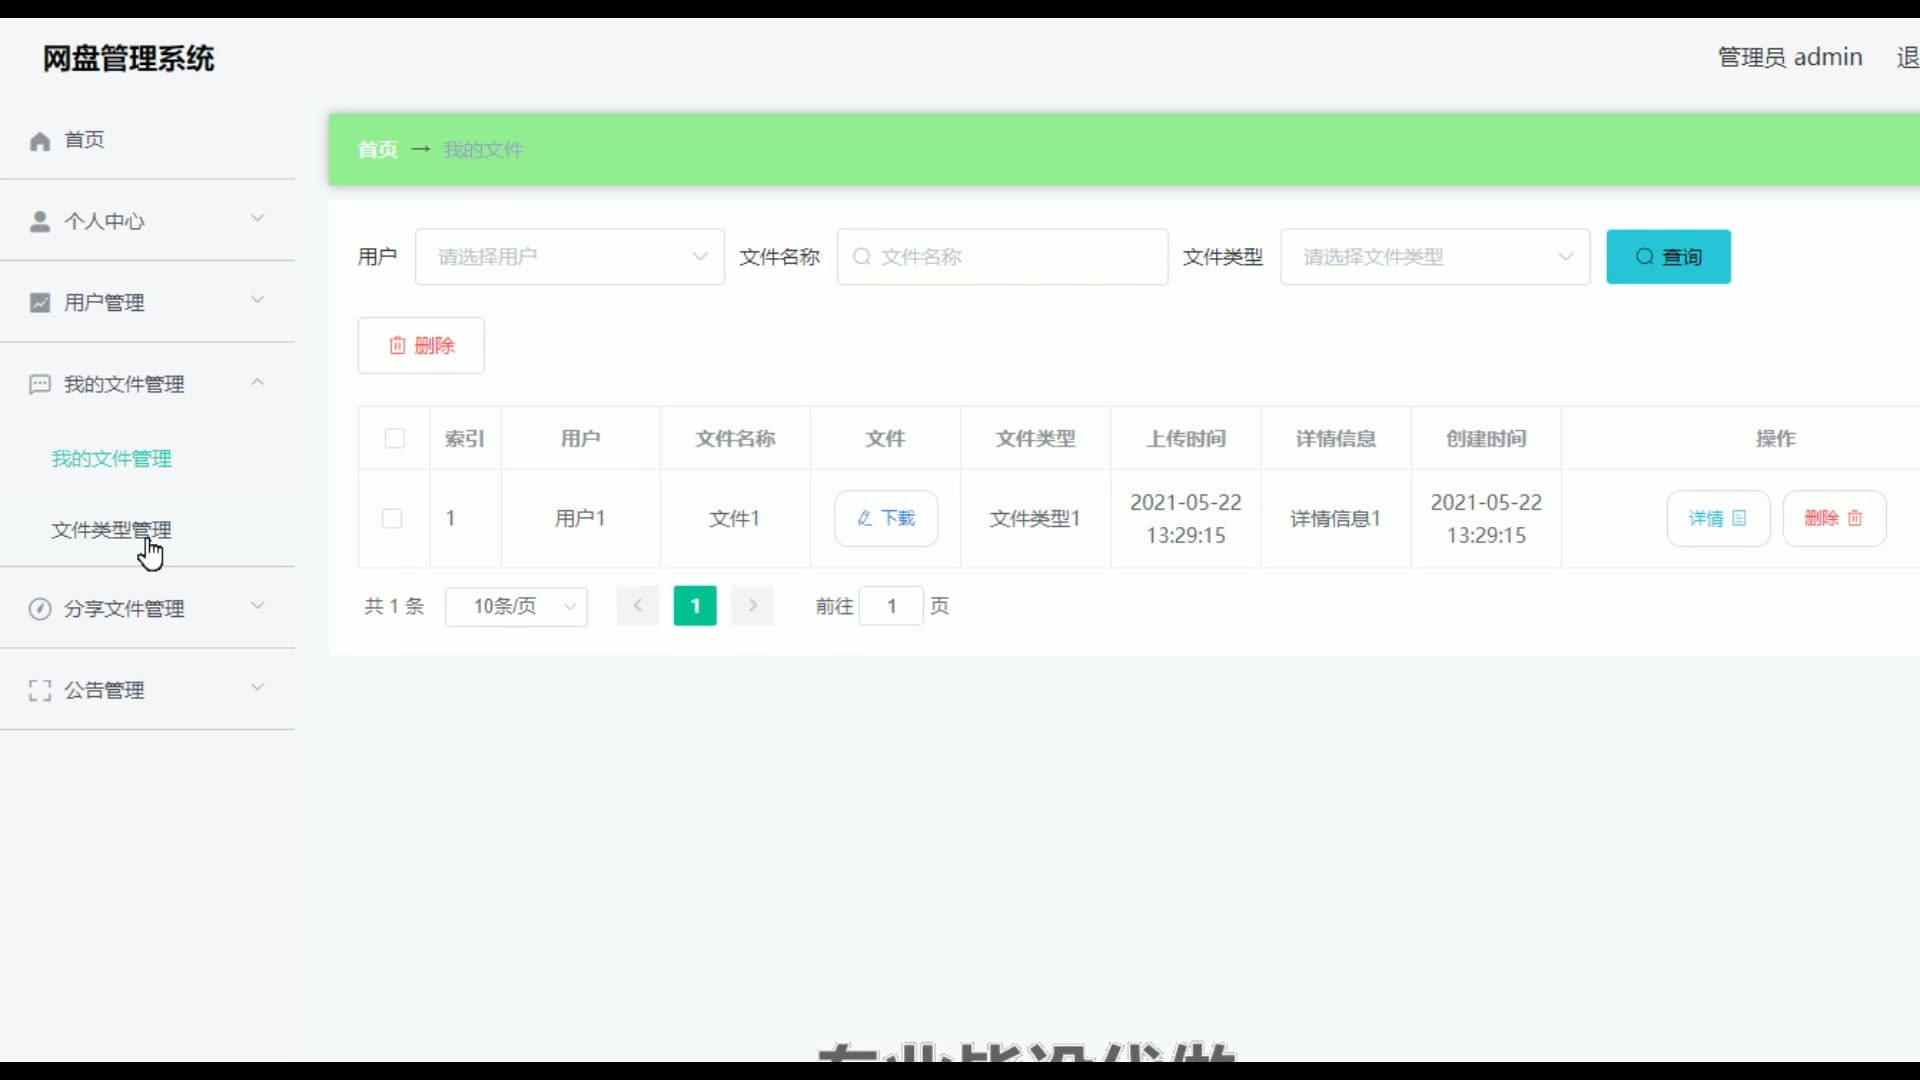Click the frame icon beside 公告管理
This screenshot has height=1080, width=1920.
coord(40,691)
